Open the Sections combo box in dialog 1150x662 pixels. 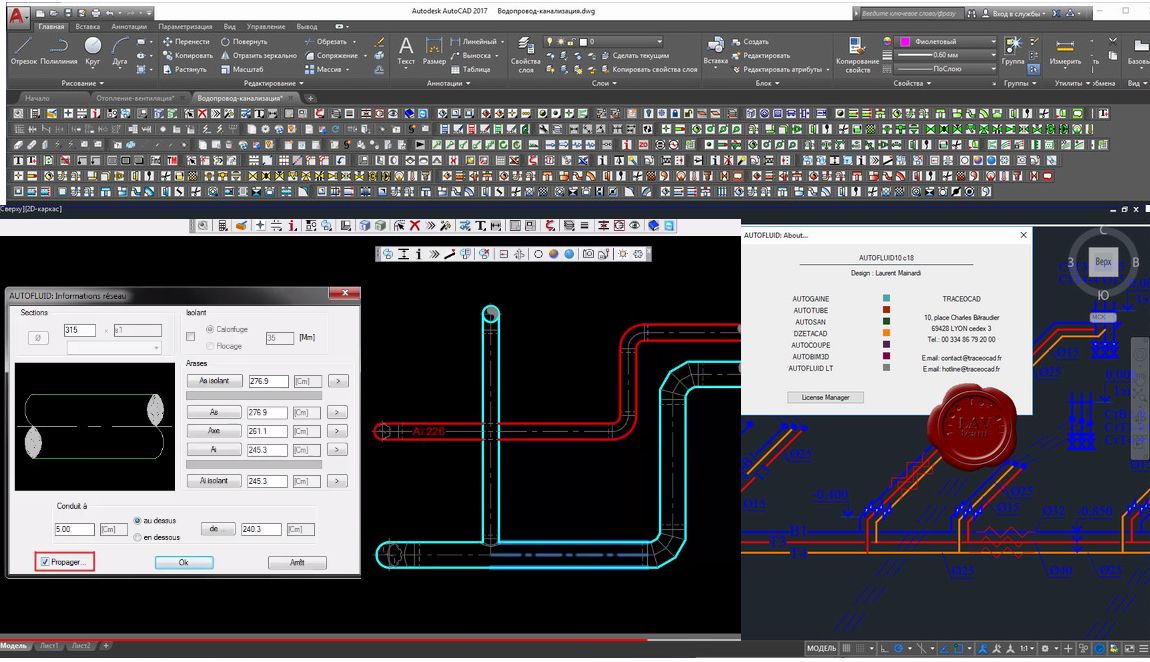click(x=114, y=347)
